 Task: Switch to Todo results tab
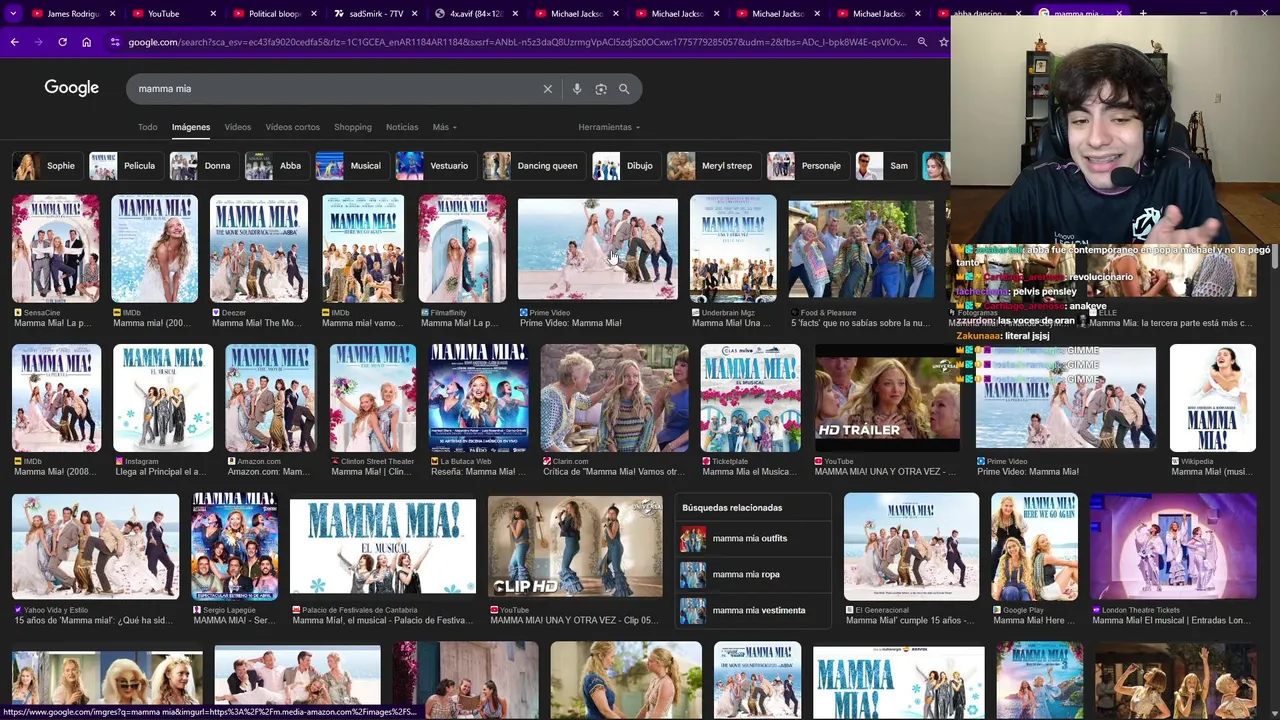pos(148,127)
